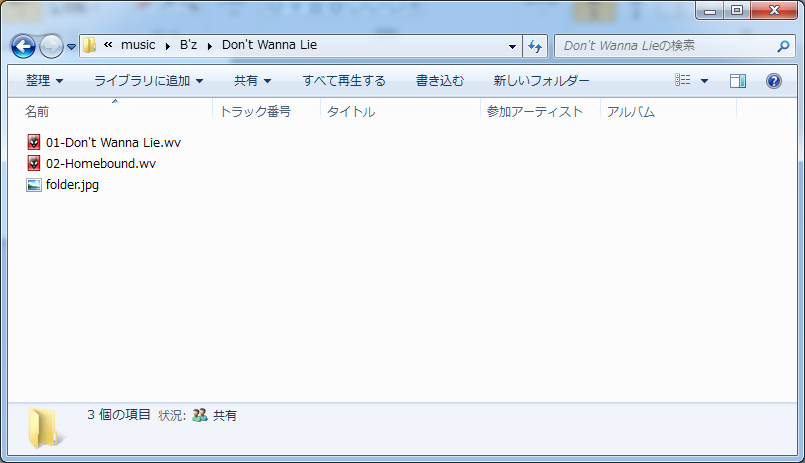Select file 01-Don't Wanna Lie.wv
The image size is (805, 463).
tap(113, 142)
